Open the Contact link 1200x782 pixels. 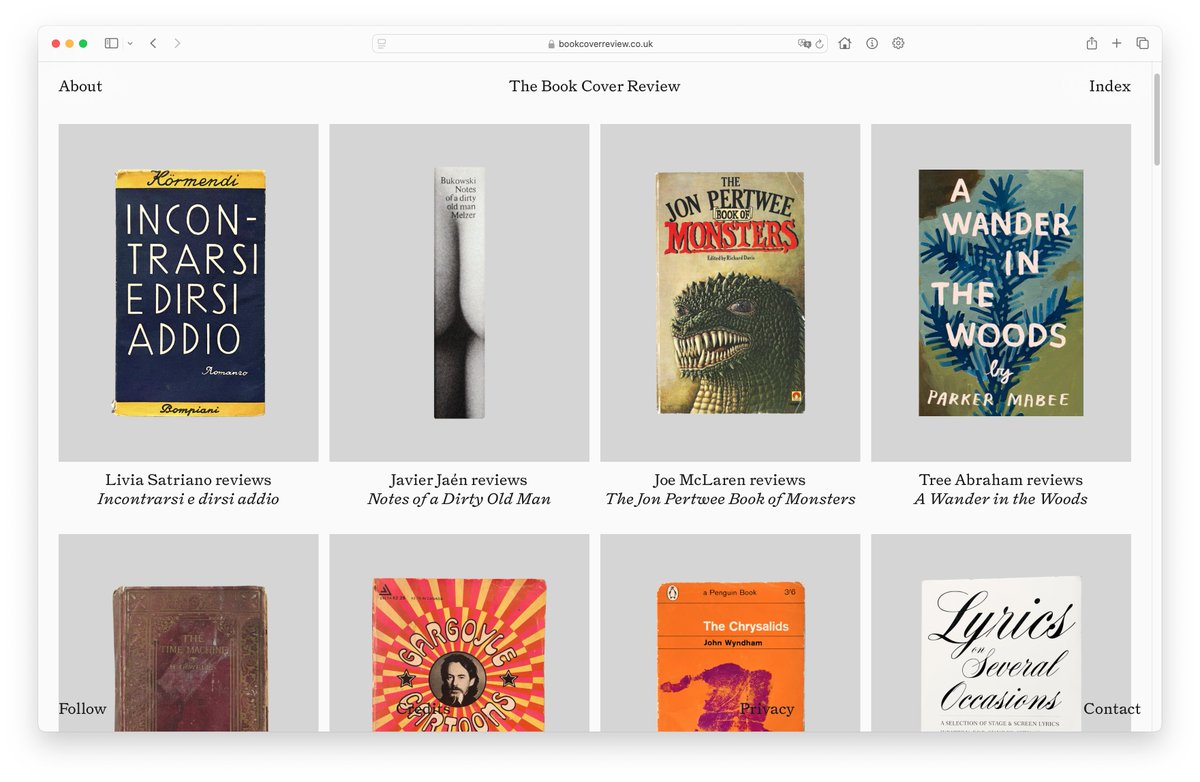click(x=1112, y=709)
